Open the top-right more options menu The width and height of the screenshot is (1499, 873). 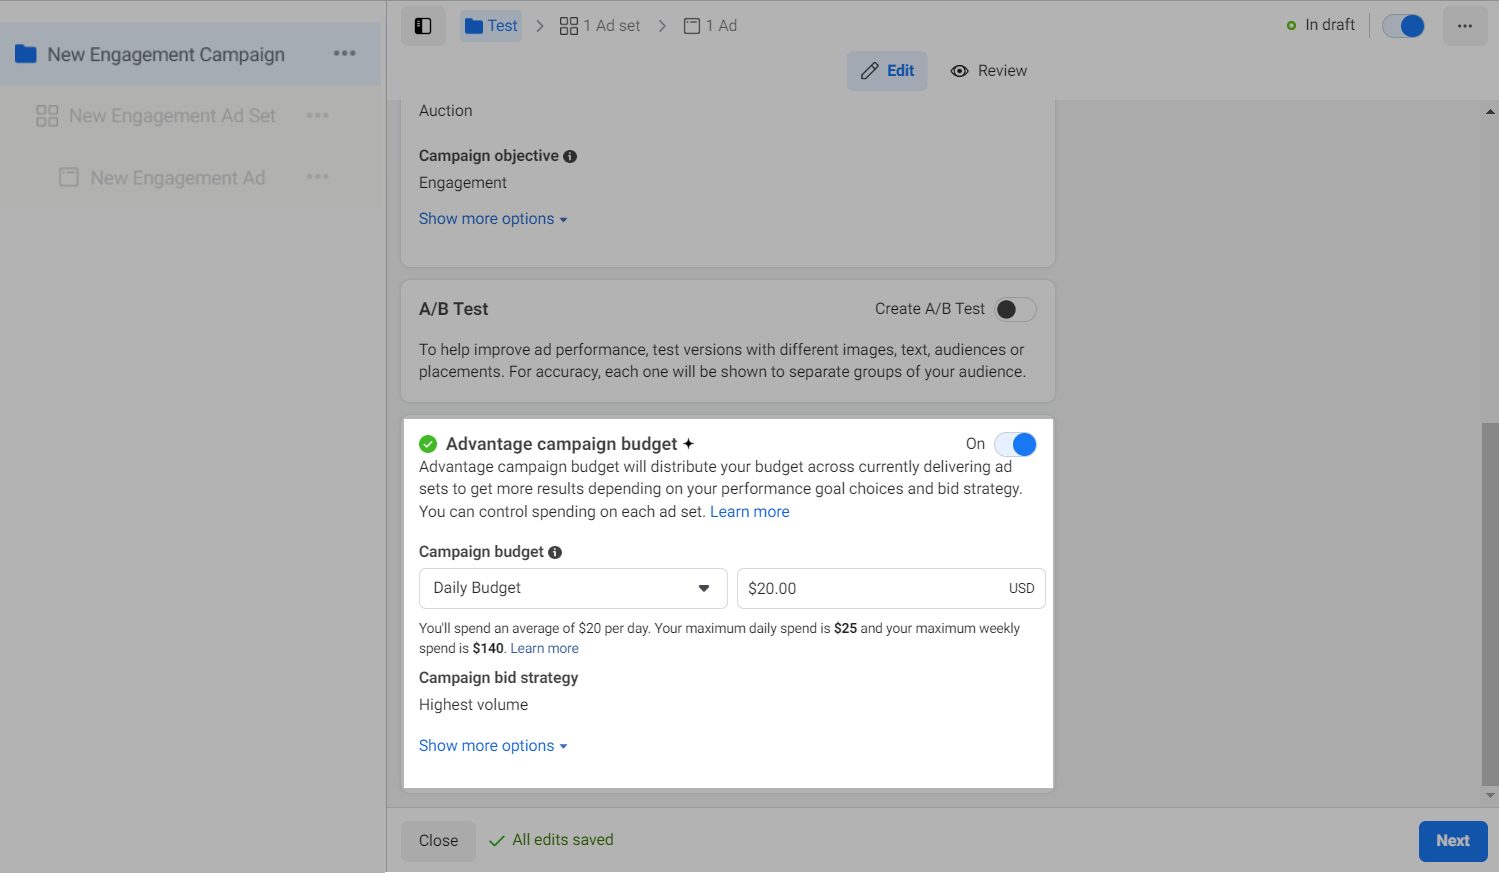[1465, 26]
